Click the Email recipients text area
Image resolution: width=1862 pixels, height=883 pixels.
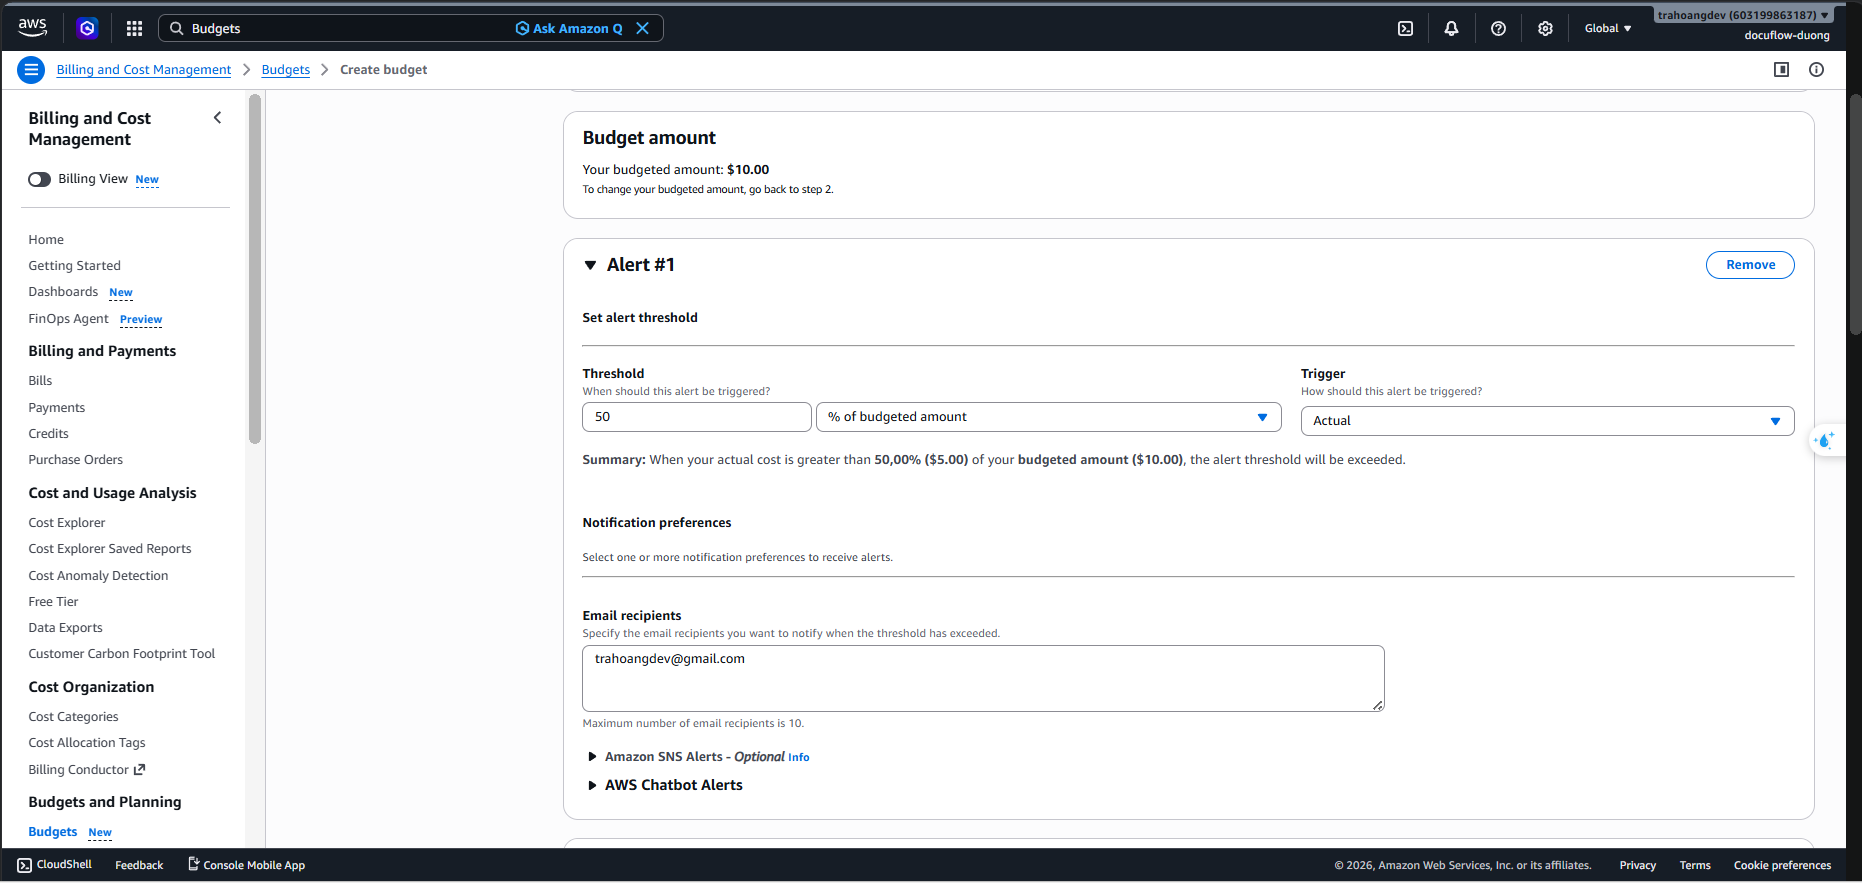point(983,678)
